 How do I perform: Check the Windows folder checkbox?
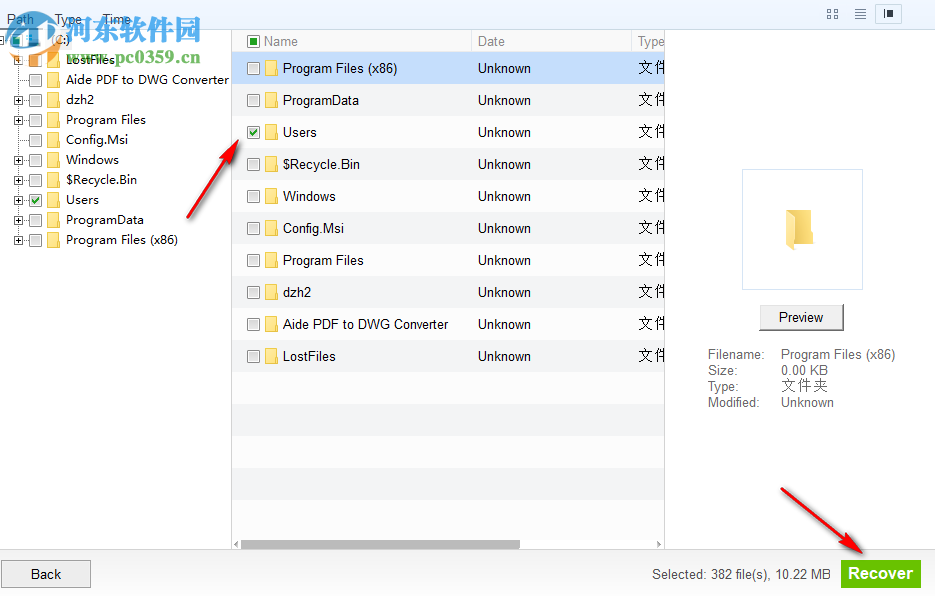click(253, 196)
